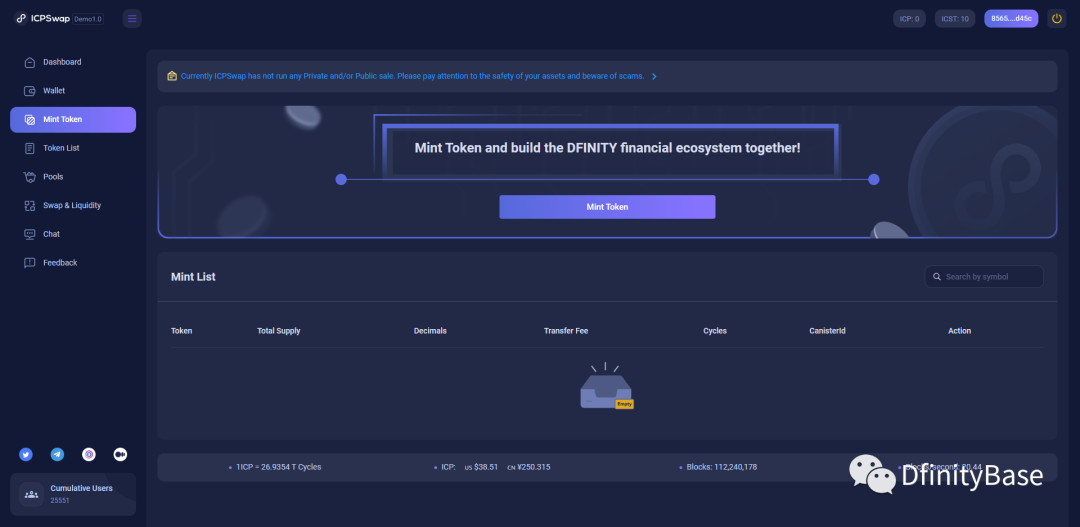The height and width of the screenshot is (527, 1080).
Task: Click the Pools icon in sidebar
Action: (30, 177)
